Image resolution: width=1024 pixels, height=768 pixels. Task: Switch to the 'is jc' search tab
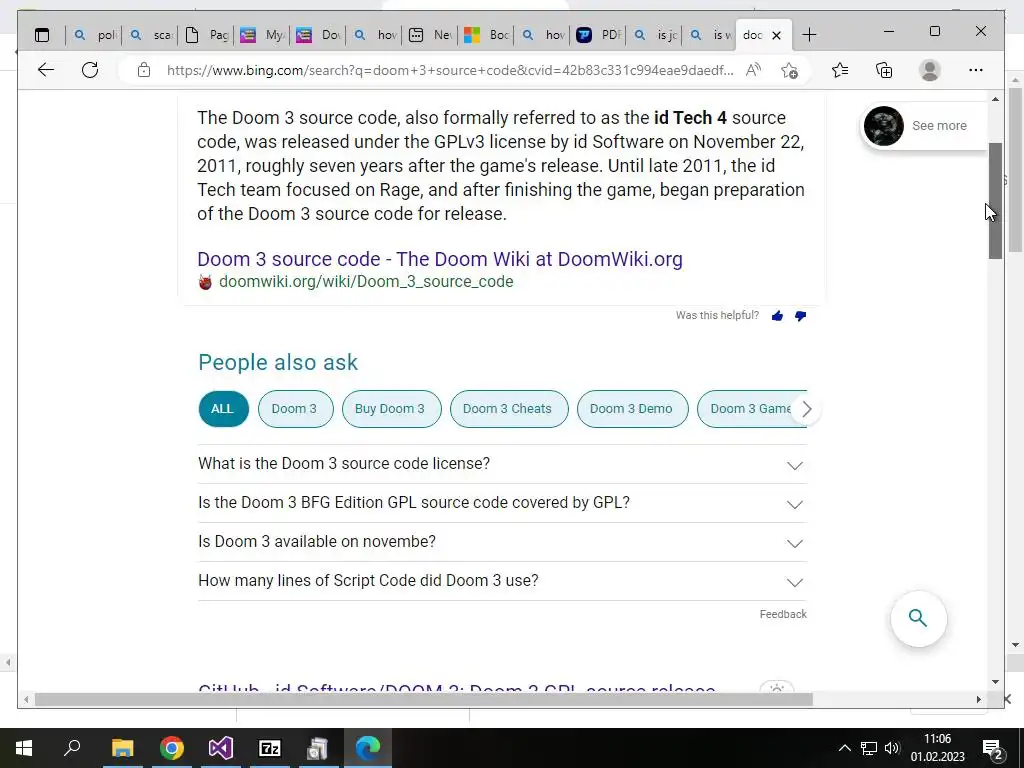click(655, 35)
